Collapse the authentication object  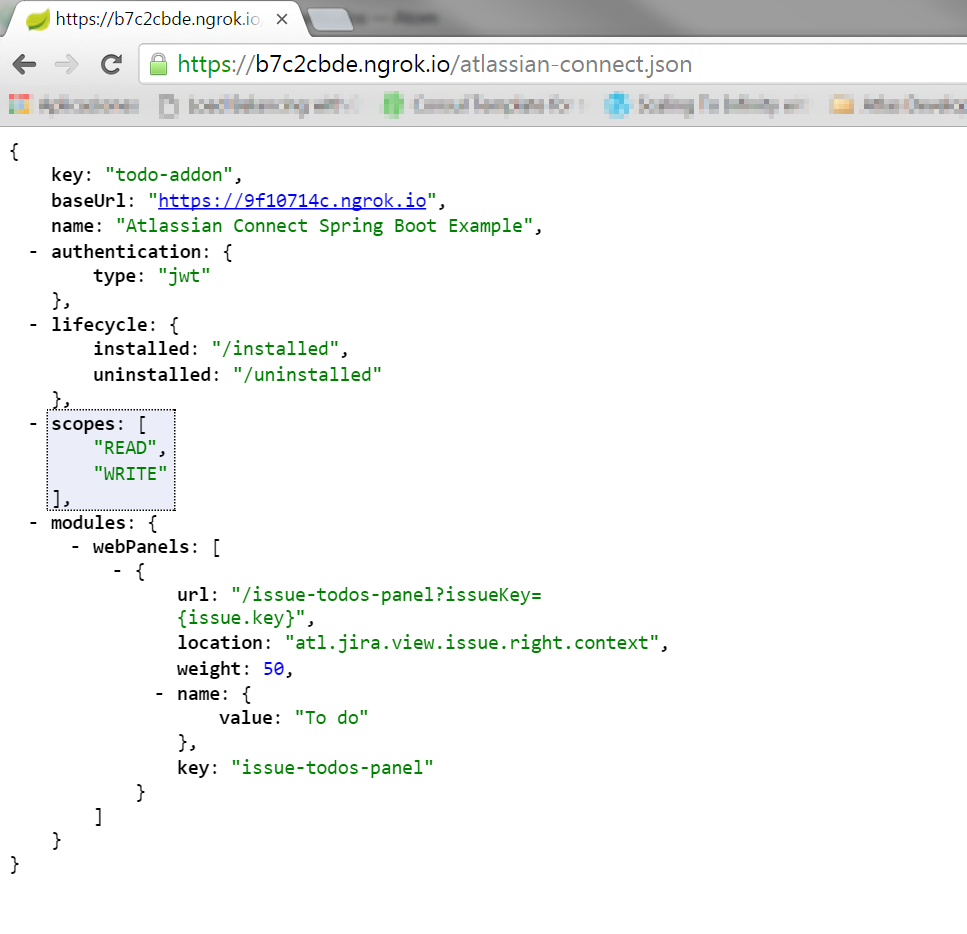33,251
